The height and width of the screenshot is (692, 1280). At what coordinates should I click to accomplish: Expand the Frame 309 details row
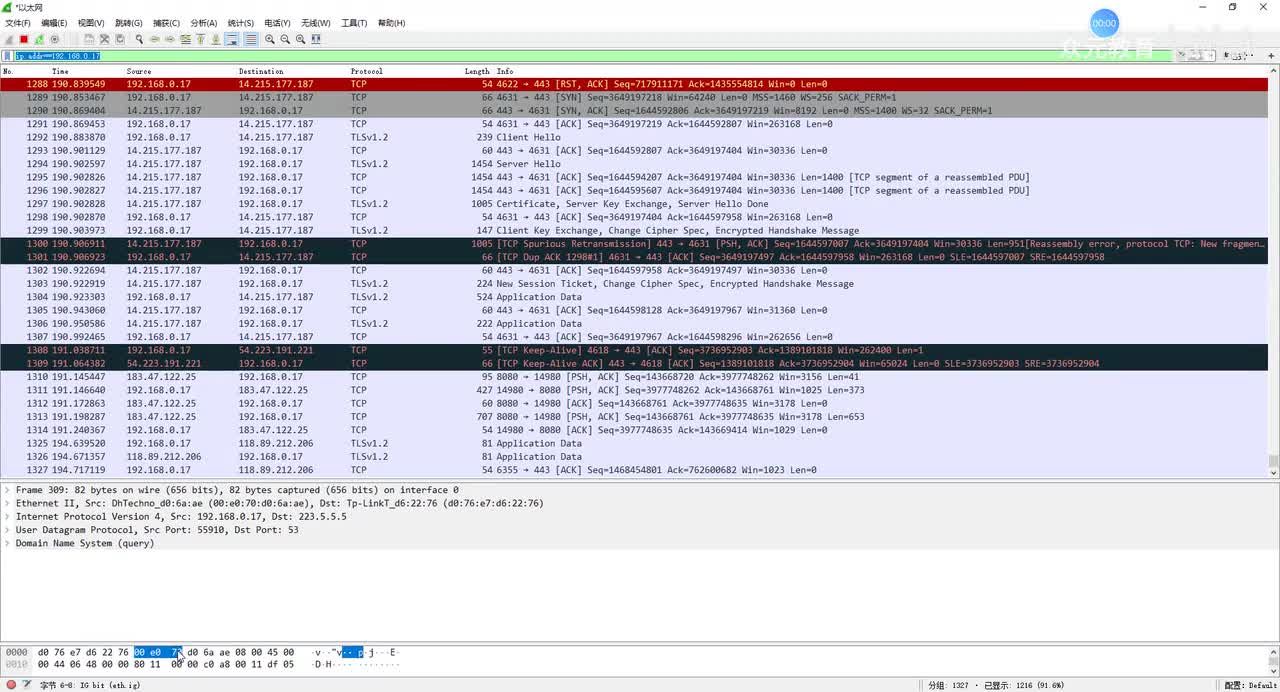coord(8,490)
